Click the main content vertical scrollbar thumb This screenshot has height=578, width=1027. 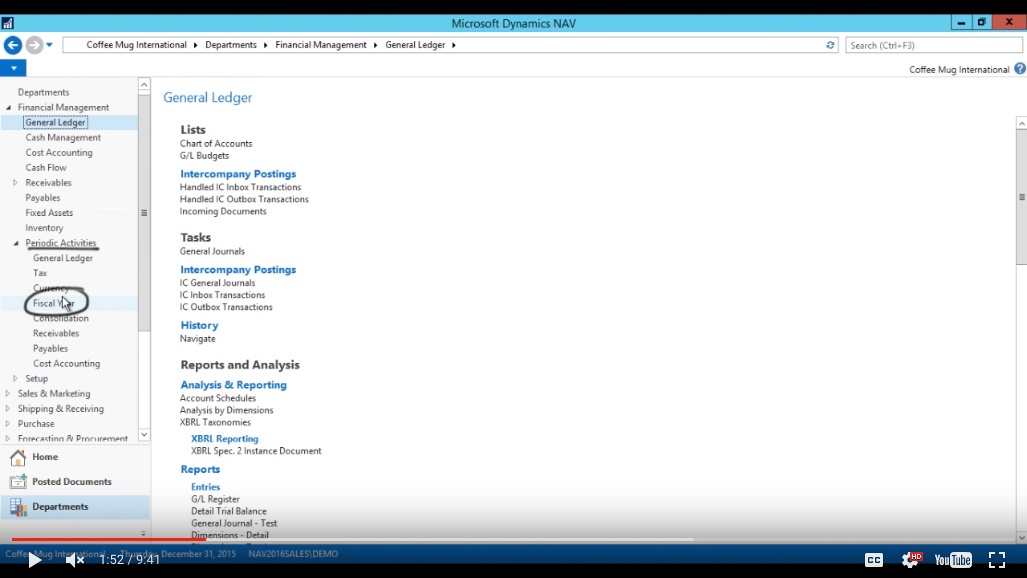[x=1021, y=197]
